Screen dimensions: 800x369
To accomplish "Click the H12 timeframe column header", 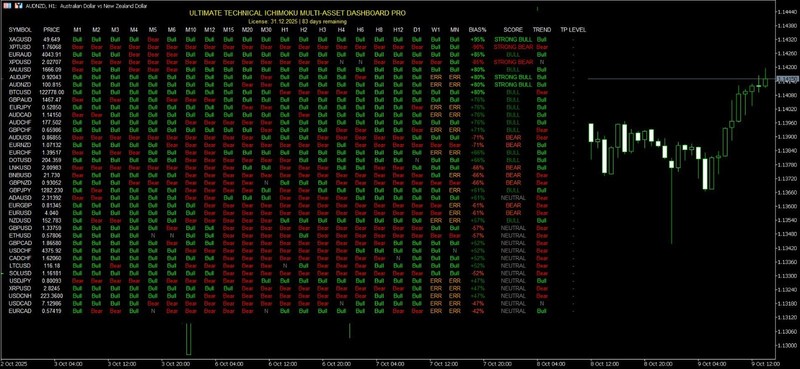I will (398, 30).
